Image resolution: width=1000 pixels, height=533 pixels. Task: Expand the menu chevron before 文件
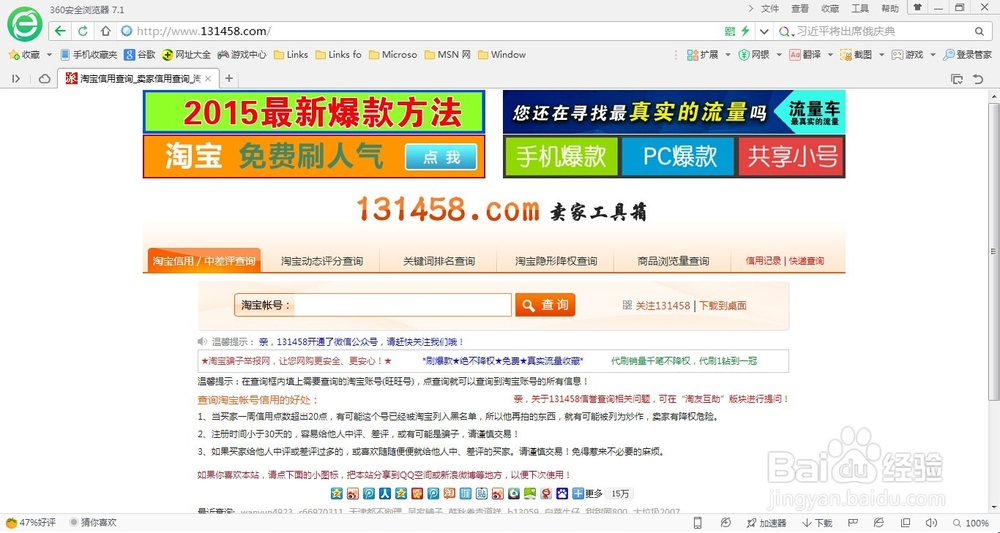751,8
